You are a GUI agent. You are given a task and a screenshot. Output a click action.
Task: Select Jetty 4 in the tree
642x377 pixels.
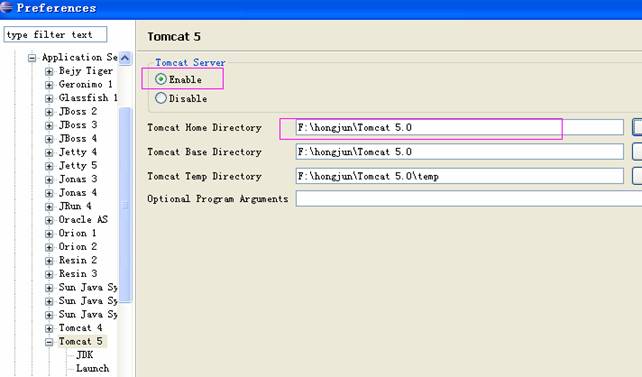[78, 152]
